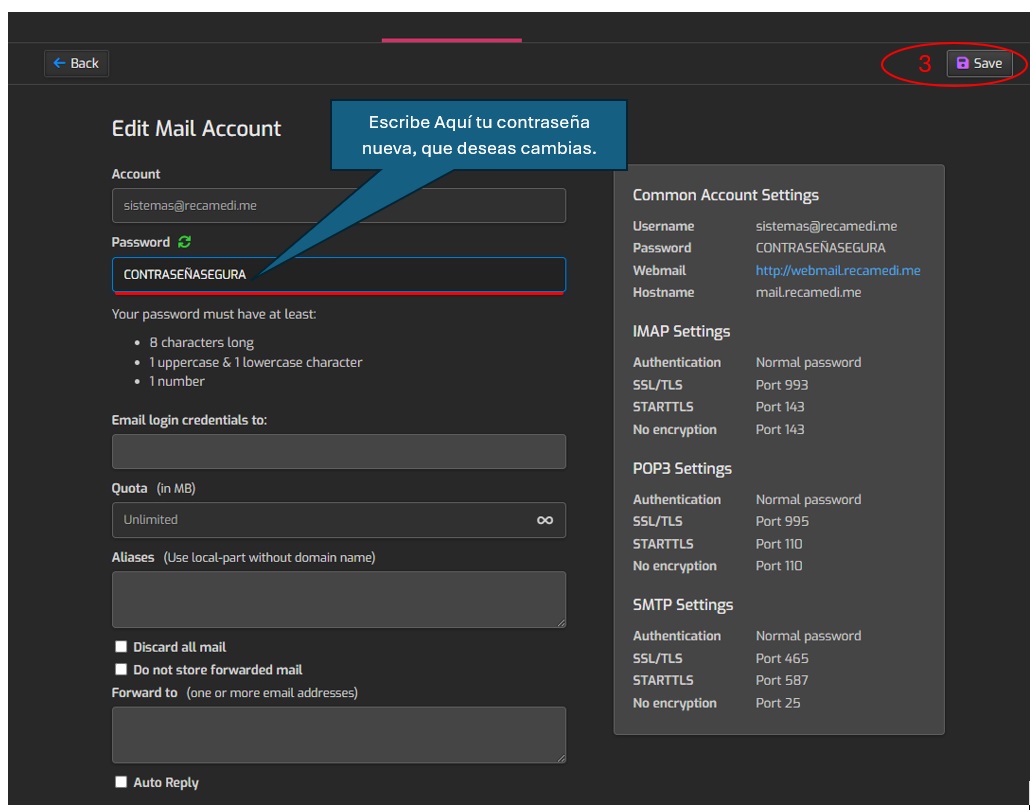Enable the Discard all mail checkbox
The image size is (1033, 810).
121,647
